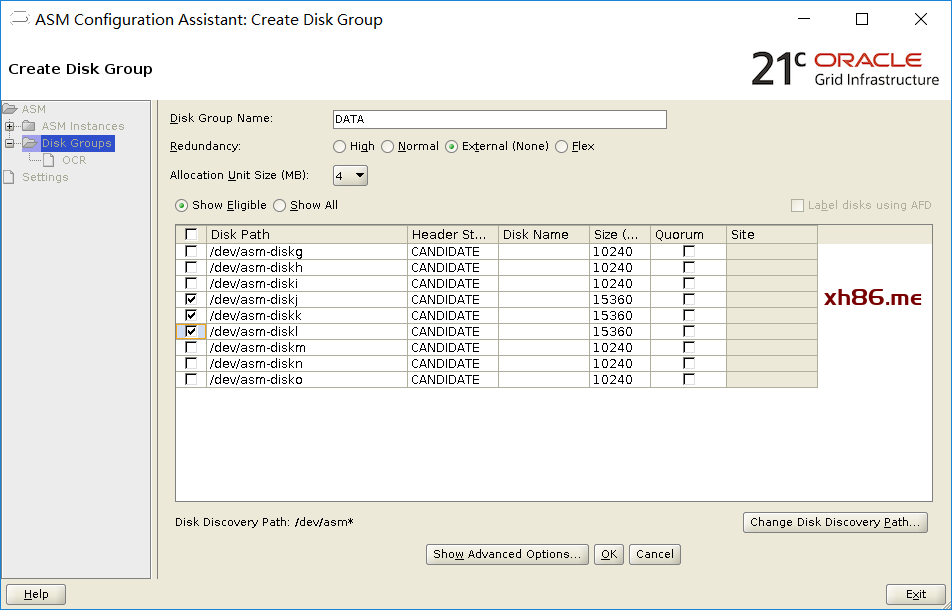Collapse the Disk Groups tree node
The image size is (952, 610).
pos(10,143)
